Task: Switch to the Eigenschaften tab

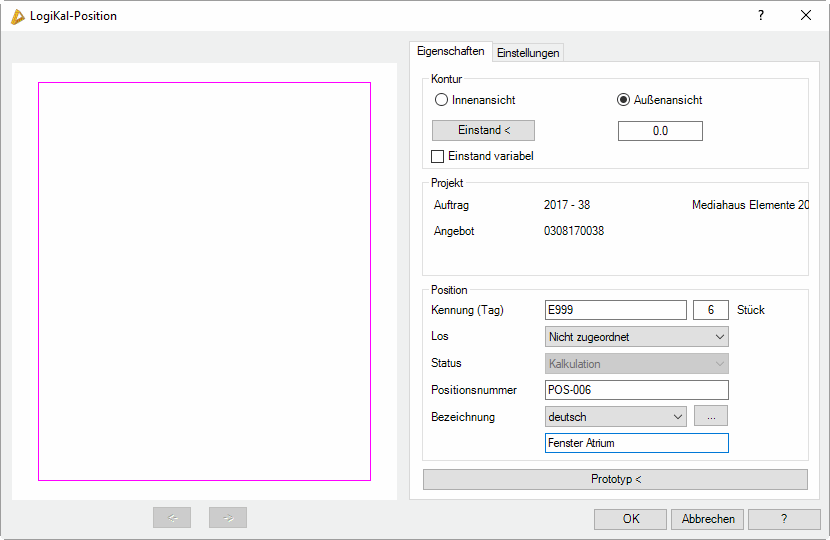Action: point(451,51)
